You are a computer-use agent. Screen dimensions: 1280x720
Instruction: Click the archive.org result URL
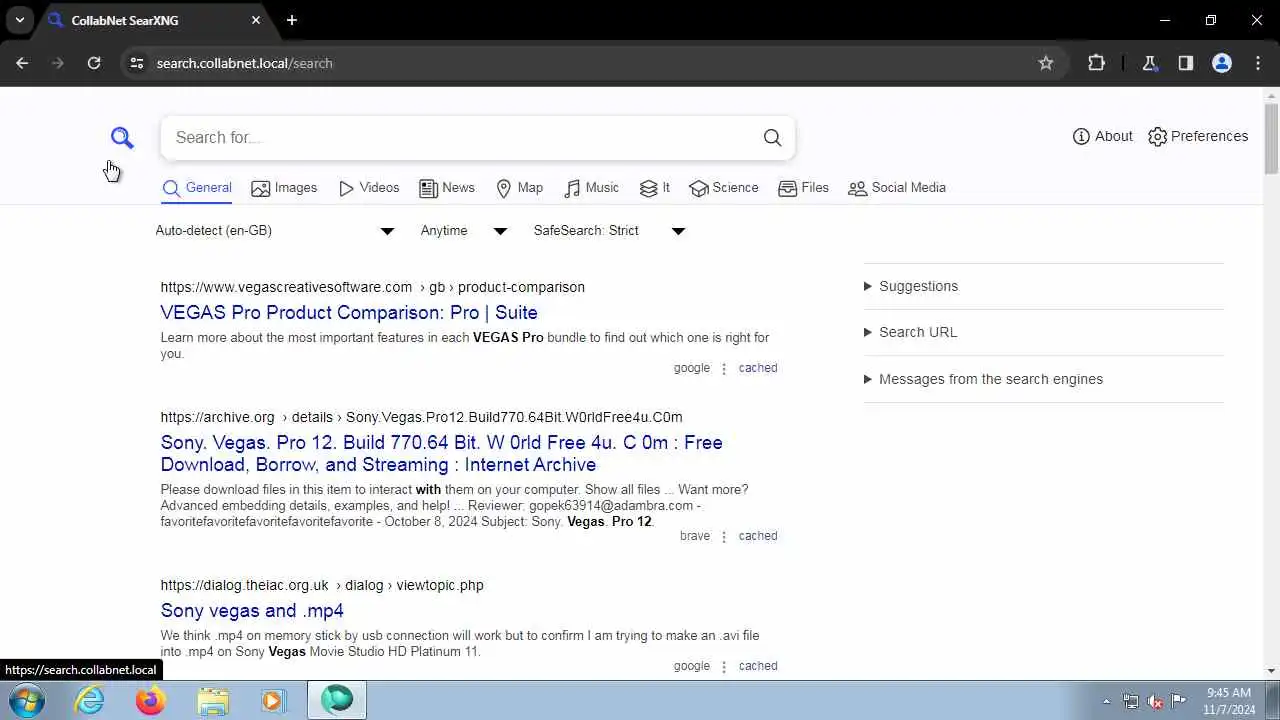421,417
